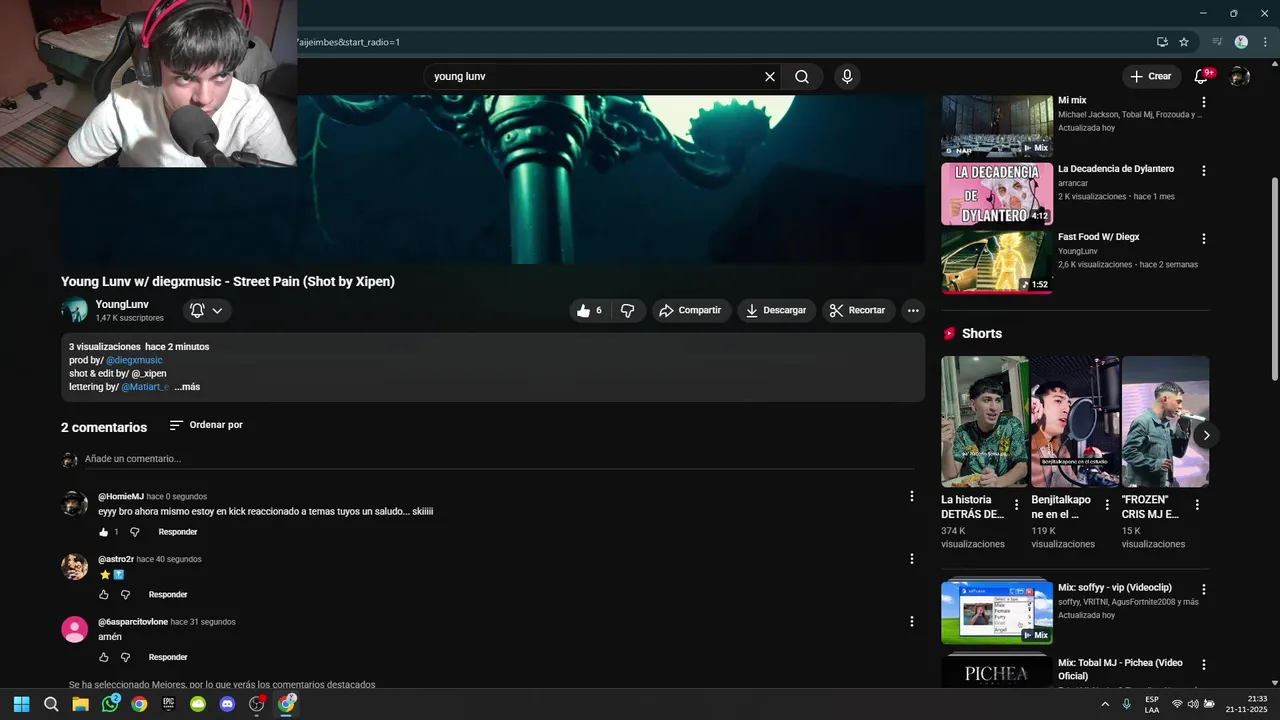This screenshot has height=720, width=1280.
Task: Open subscription notification bell dropdown
Action: (207, 311)
